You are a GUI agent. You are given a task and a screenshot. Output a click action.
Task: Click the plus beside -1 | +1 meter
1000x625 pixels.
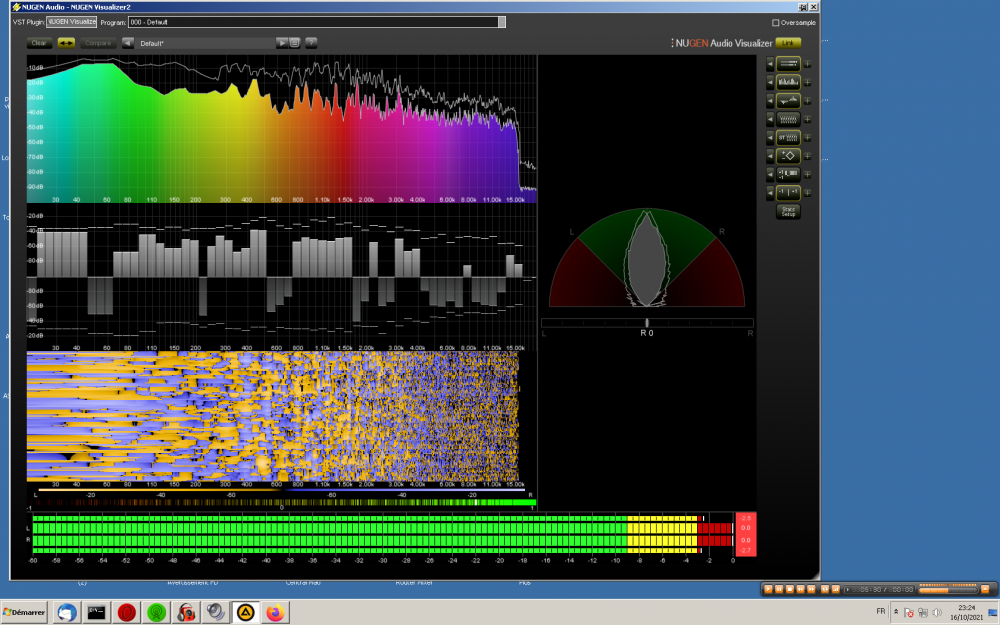(807, 192)
